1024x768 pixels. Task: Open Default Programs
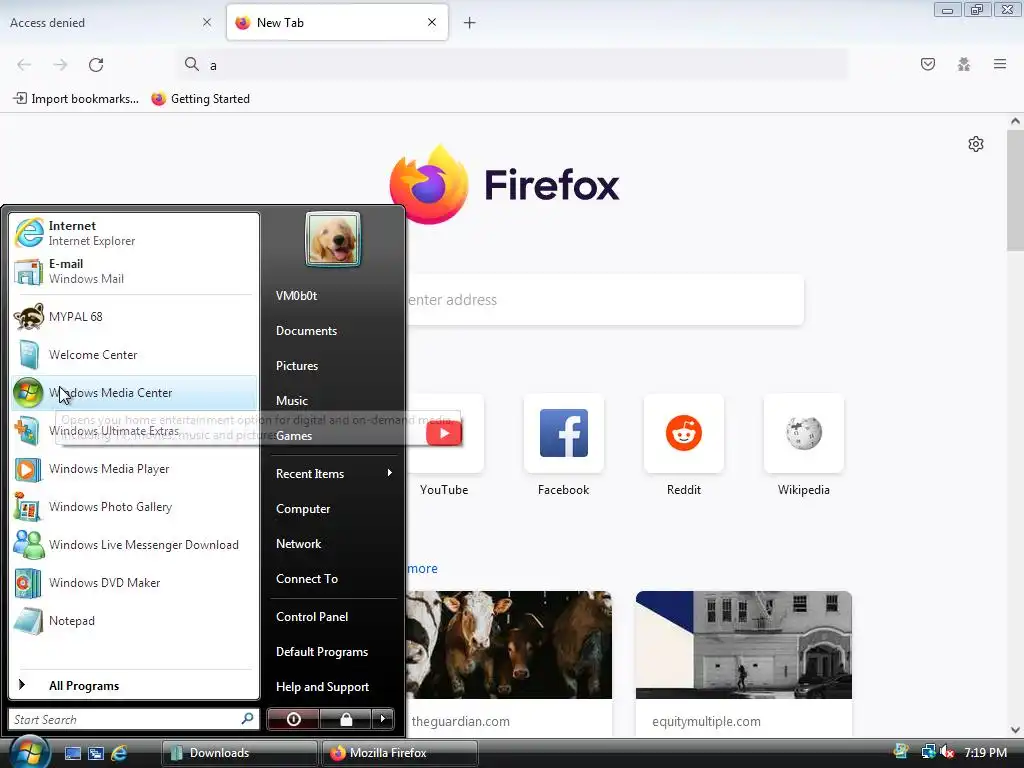click(333, 652)
